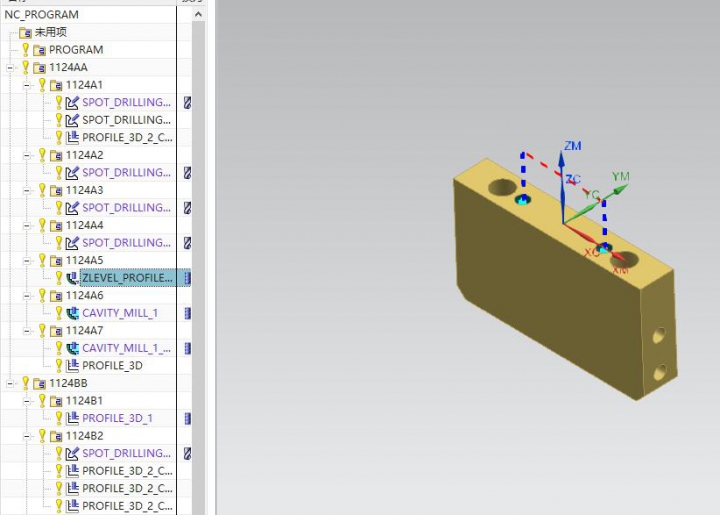
Task: Click the tool icon in the CAVITY_MILL_1 row
Action: [187, 313]
